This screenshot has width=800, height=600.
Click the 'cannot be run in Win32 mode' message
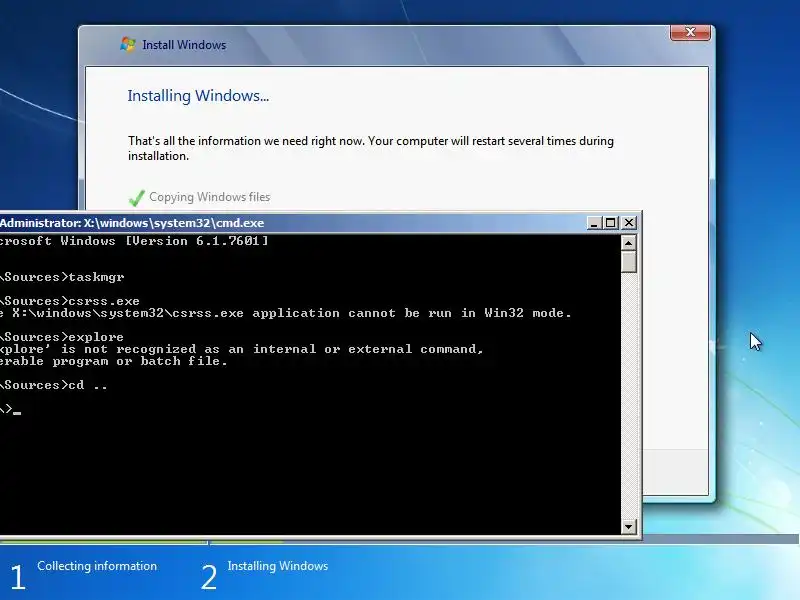(x=286, y=313)
